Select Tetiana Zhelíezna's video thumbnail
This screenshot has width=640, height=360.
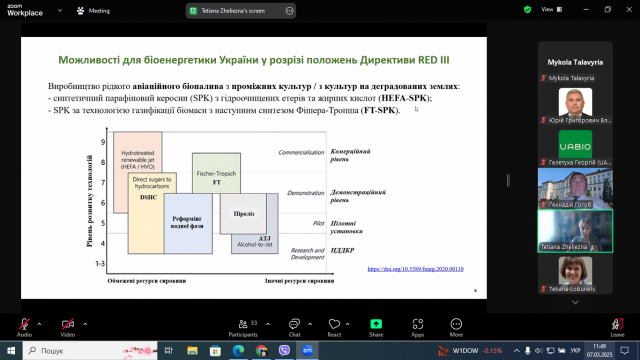575,231
